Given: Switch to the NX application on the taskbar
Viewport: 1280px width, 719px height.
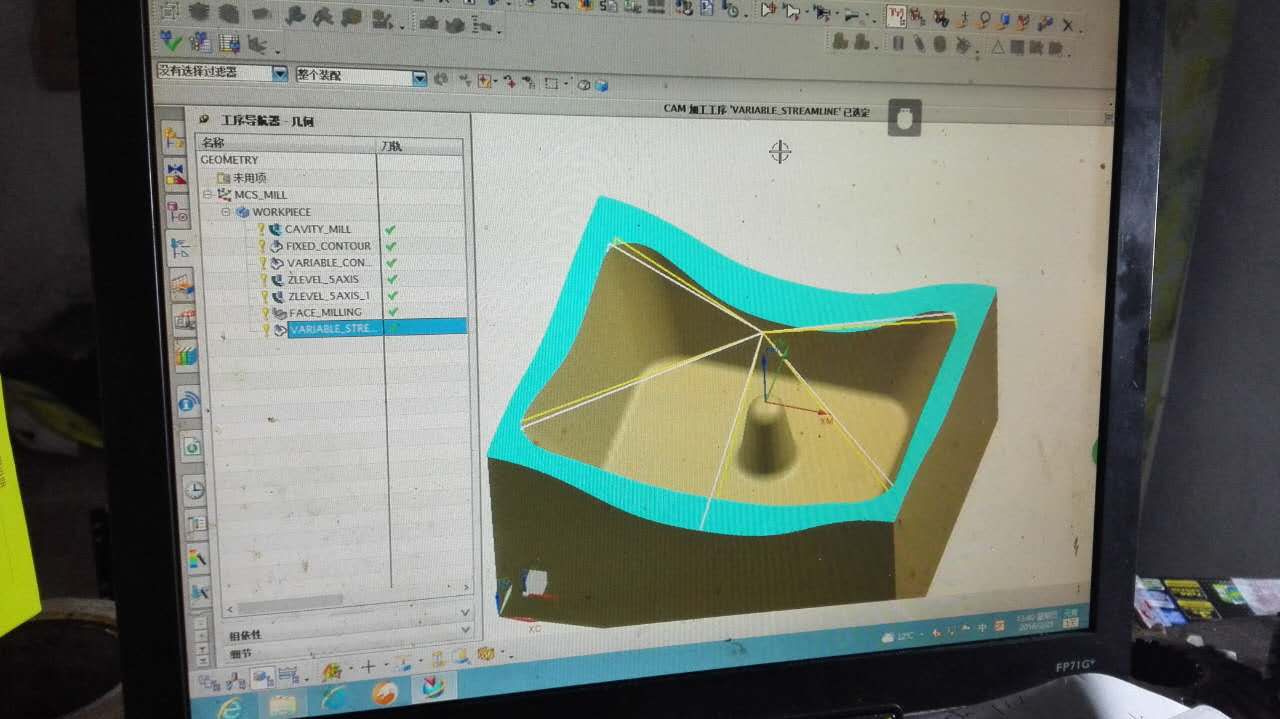Looking at the screenshot, I should pos(434,688).
